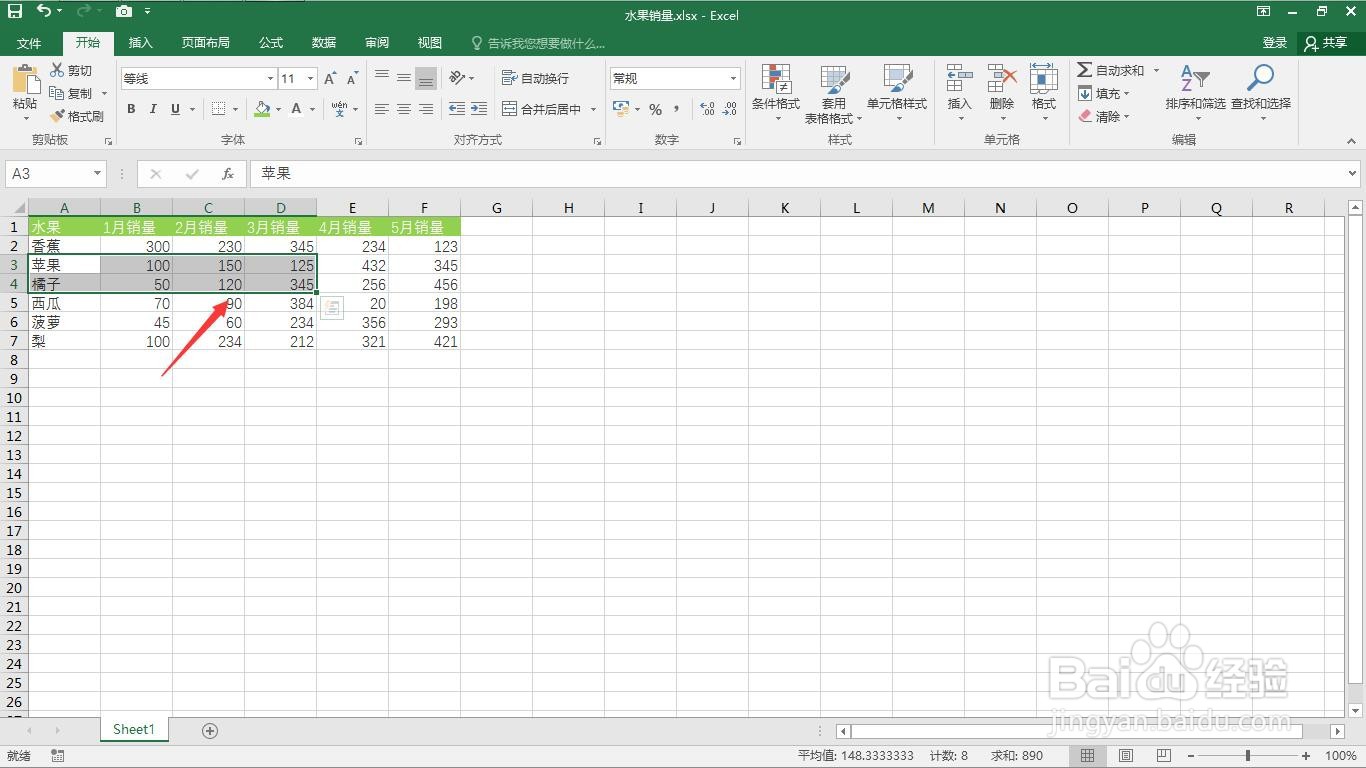
Task: Click the orientation text angle icon
Action: [457, 78]
